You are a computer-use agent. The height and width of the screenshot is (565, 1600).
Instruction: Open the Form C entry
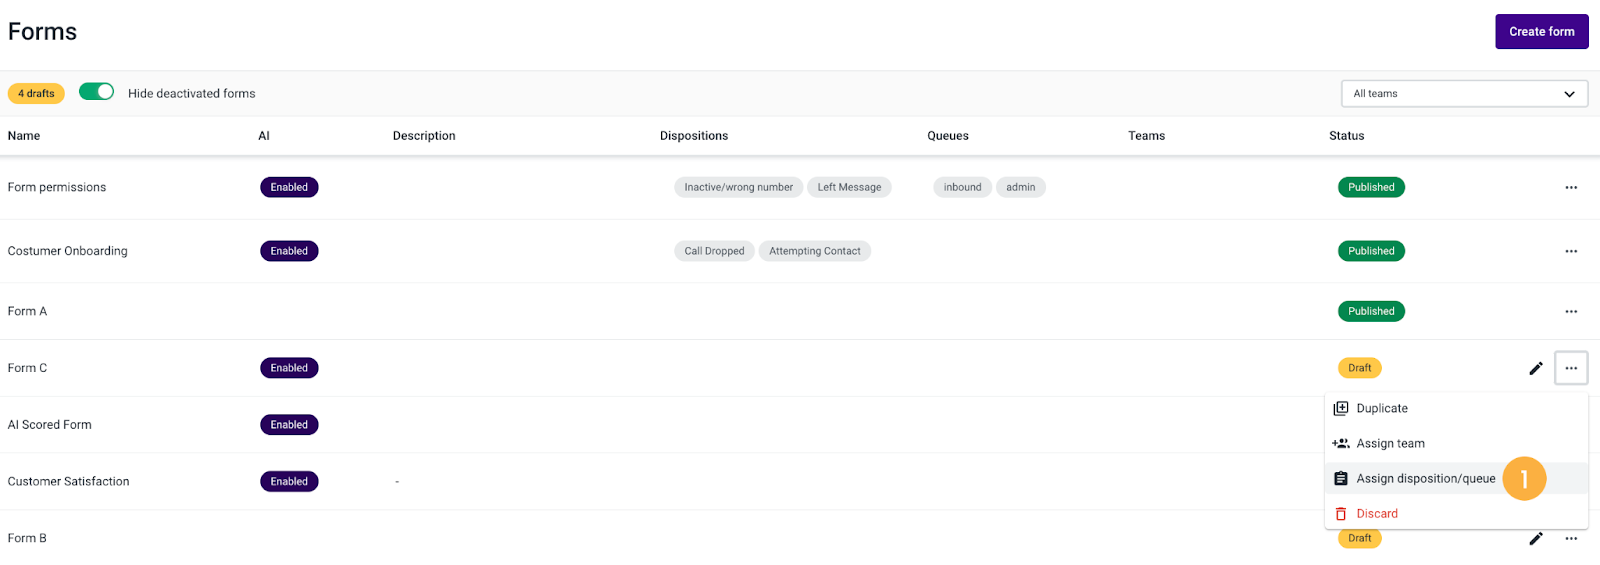tap(27, 368)
